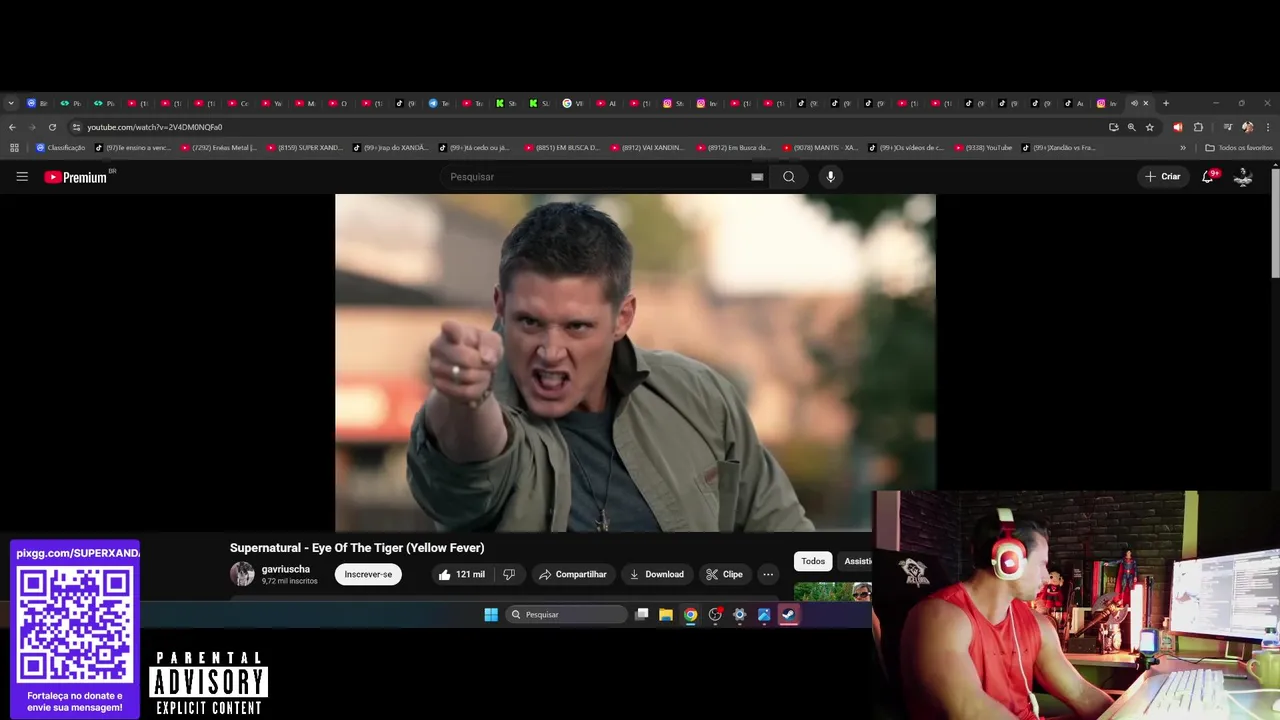Viewport: 1280px width, 720px height.
Task: Open more actions three-dot menu under video
Action: (768, 574)
